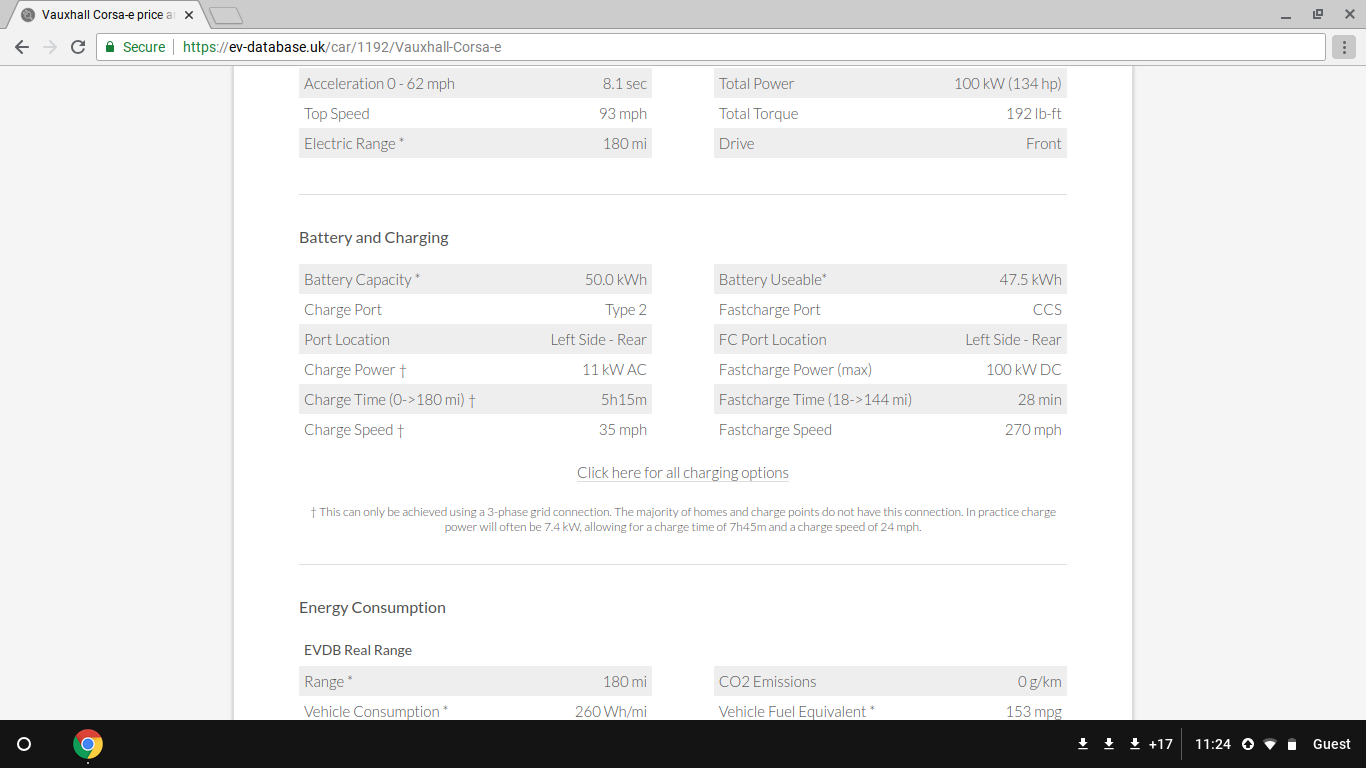This screenshot has height=768, width=1366.
Task: Click the Range label in the Energy Consumption table
Action: pos(328,682)
